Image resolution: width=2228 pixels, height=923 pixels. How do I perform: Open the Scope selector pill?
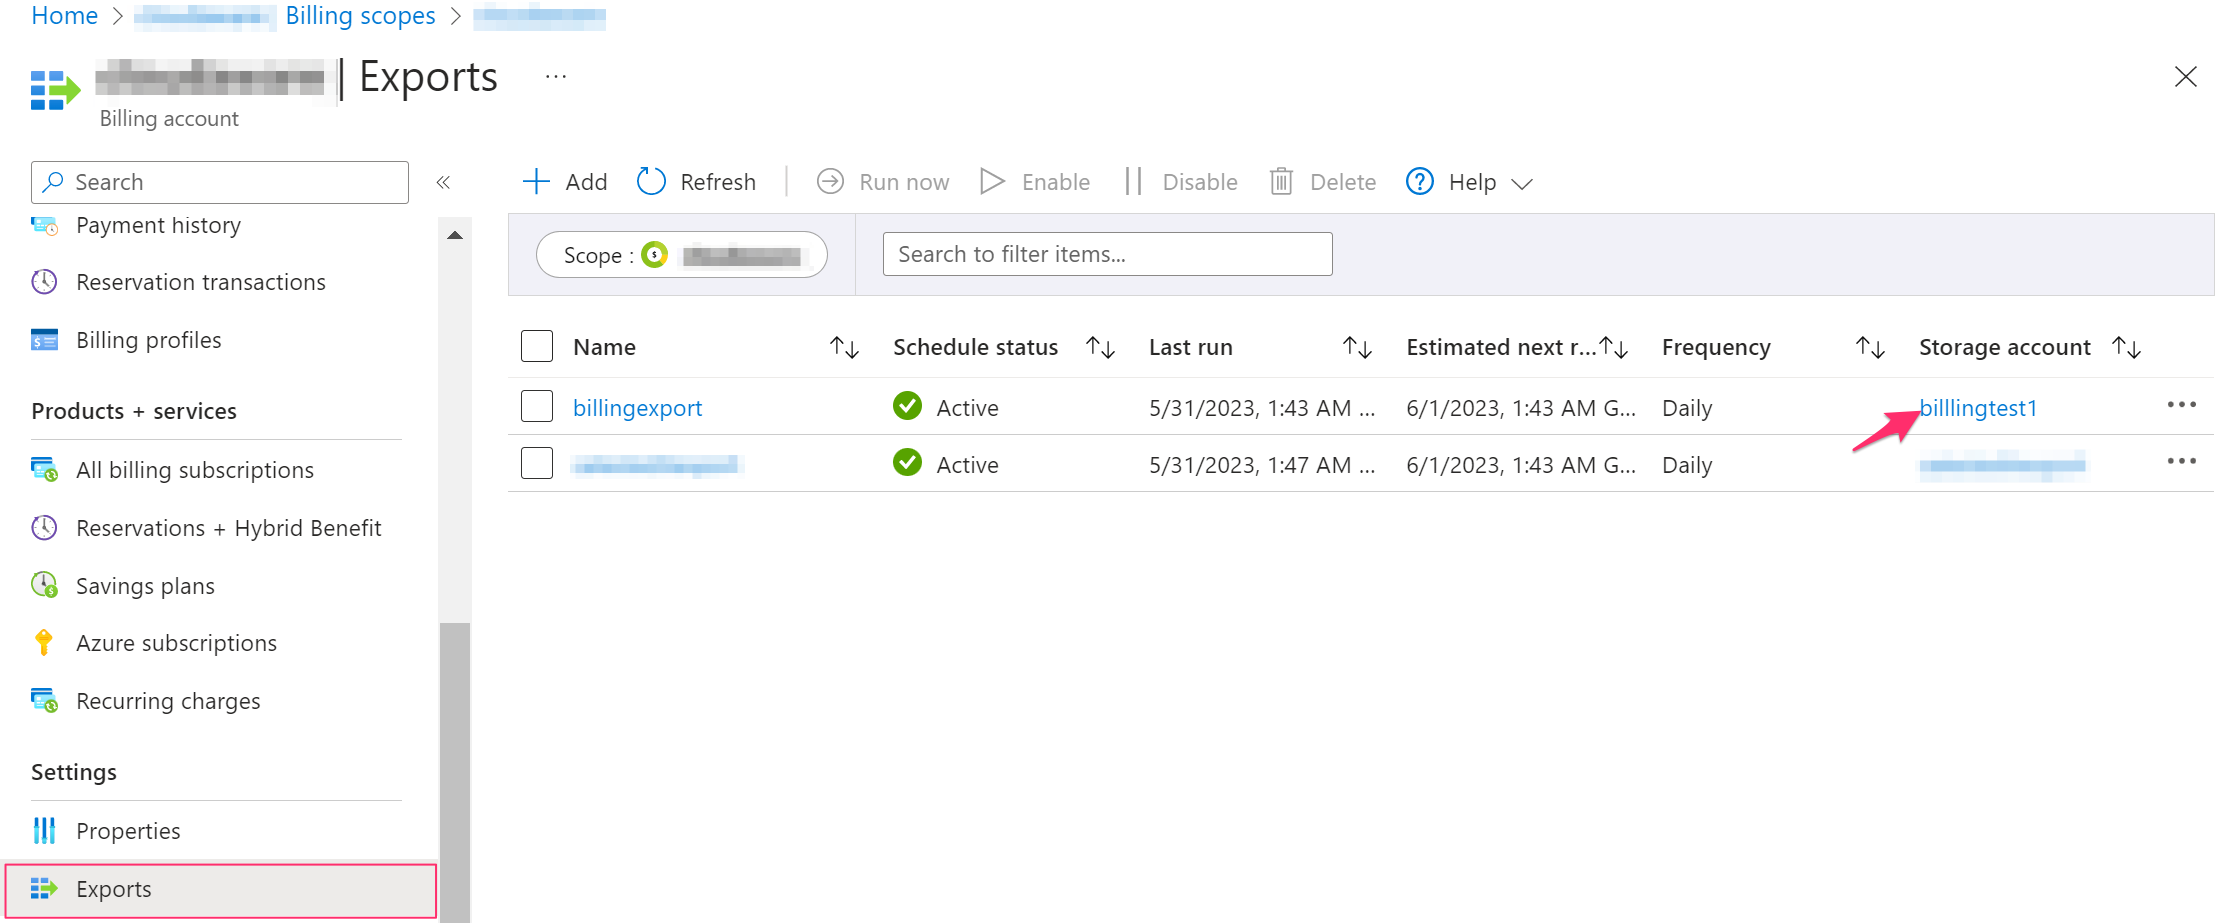click(681, 255)
